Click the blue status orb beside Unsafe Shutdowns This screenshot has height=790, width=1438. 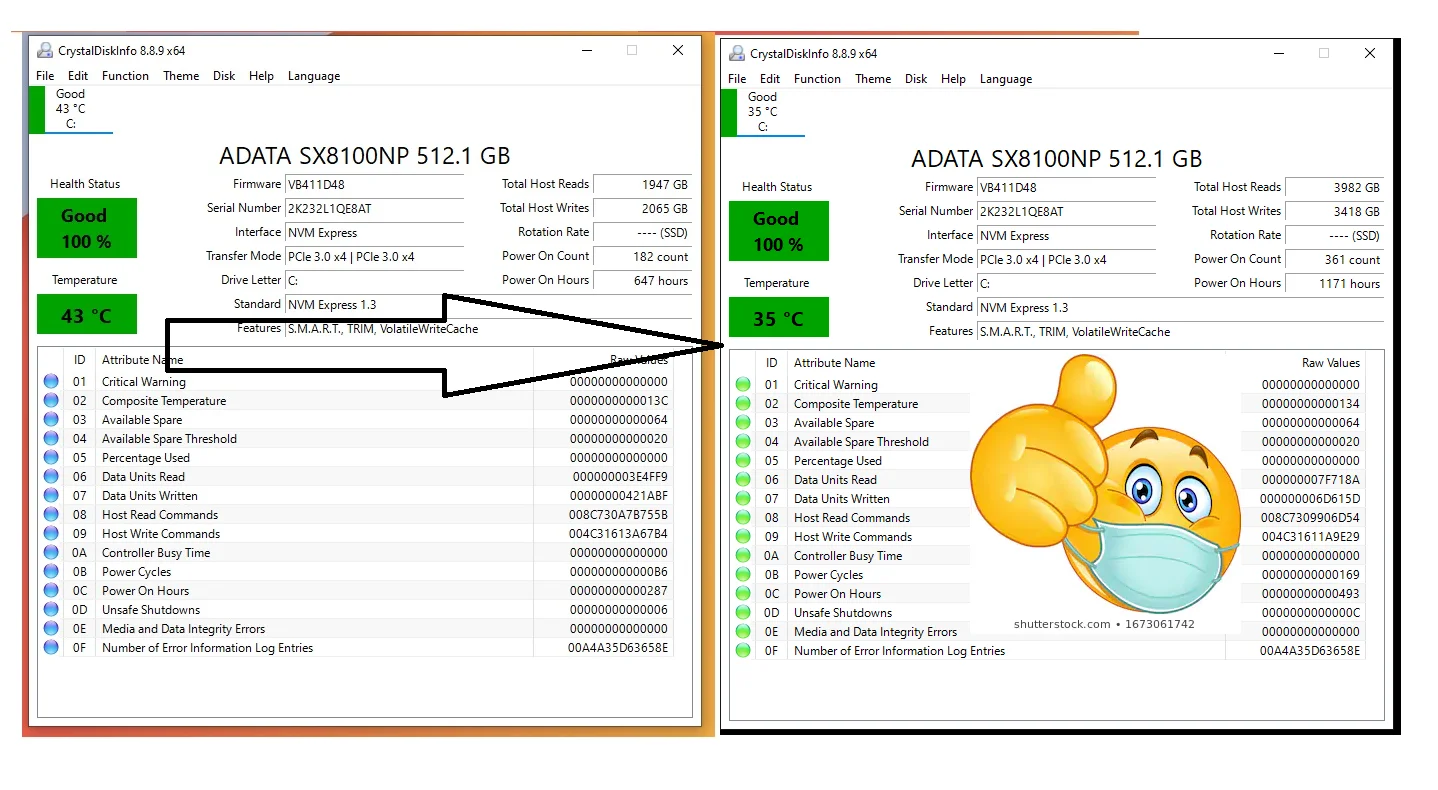click(51, 610)
